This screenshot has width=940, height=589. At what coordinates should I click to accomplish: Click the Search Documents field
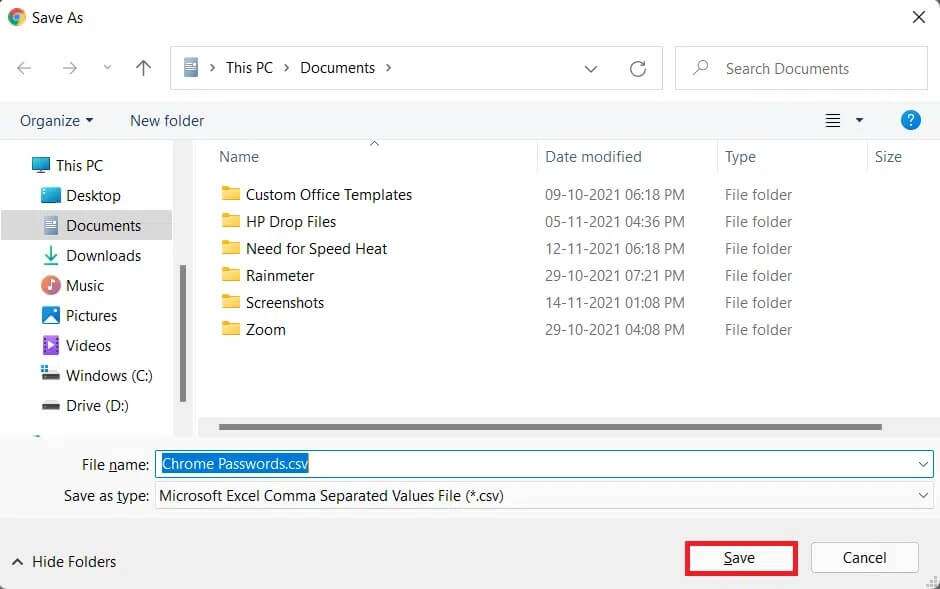tap(801, 68)
